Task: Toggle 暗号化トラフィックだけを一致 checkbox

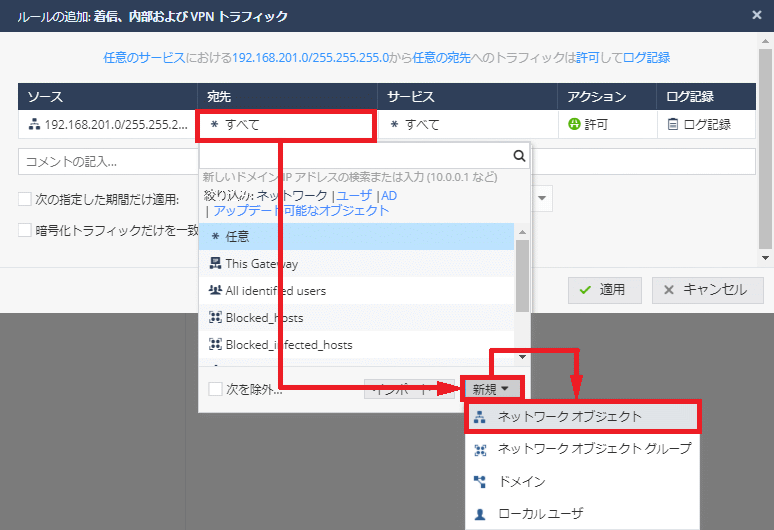Action: (26, 230)
